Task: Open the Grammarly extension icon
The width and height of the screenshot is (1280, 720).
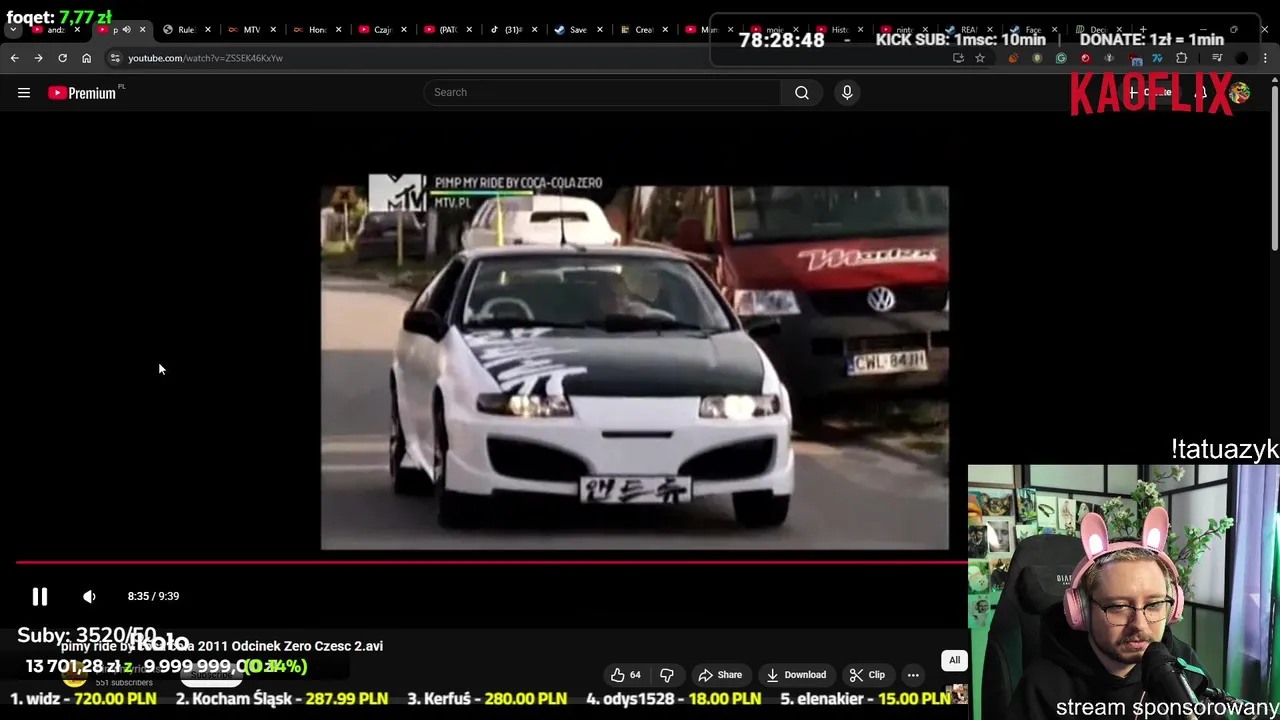Action: 1061,58
